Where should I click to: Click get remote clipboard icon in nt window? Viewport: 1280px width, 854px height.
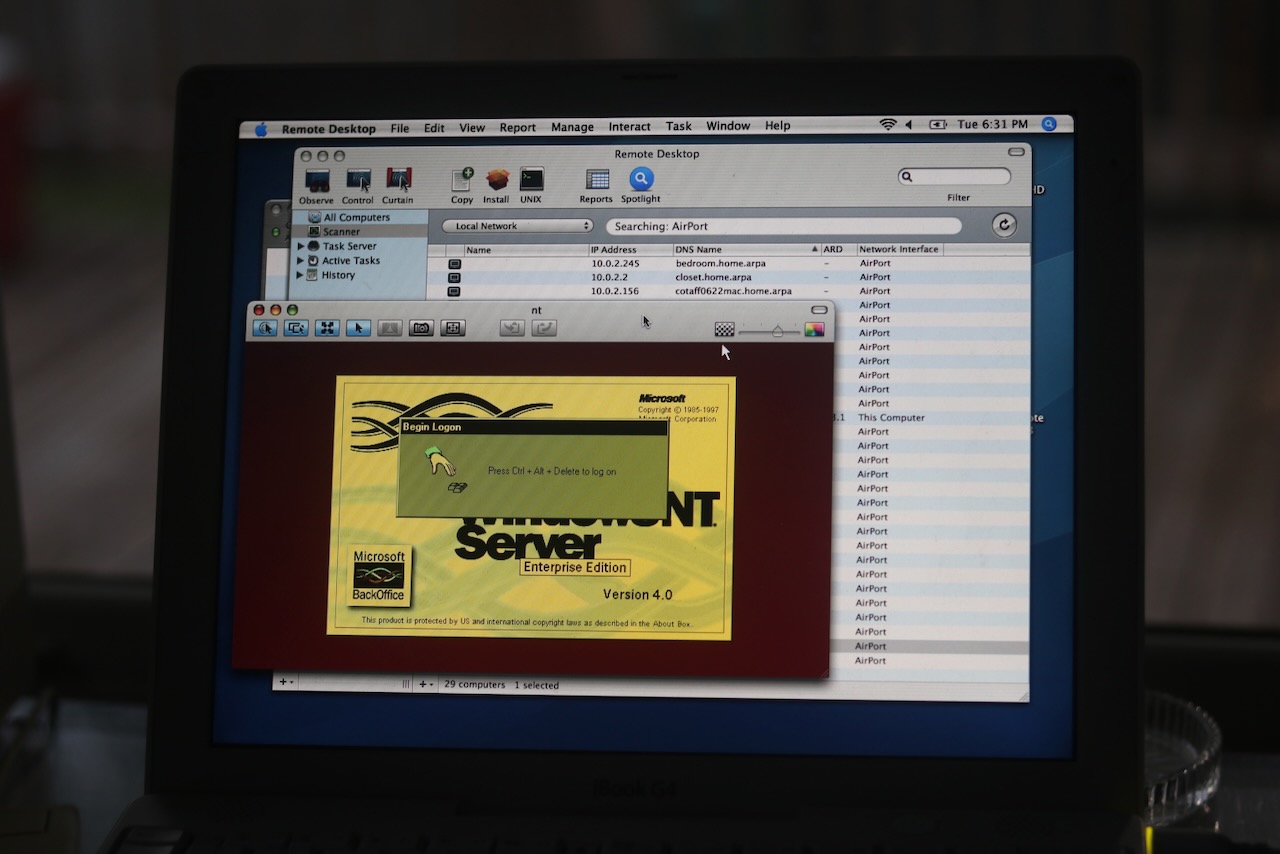pos(512,328)
